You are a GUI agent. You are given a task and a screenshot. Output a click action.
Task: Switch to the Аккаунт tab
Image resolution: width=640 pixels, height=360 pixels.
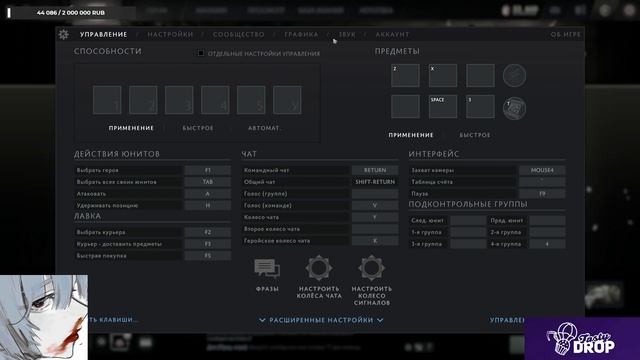[392, 35]
